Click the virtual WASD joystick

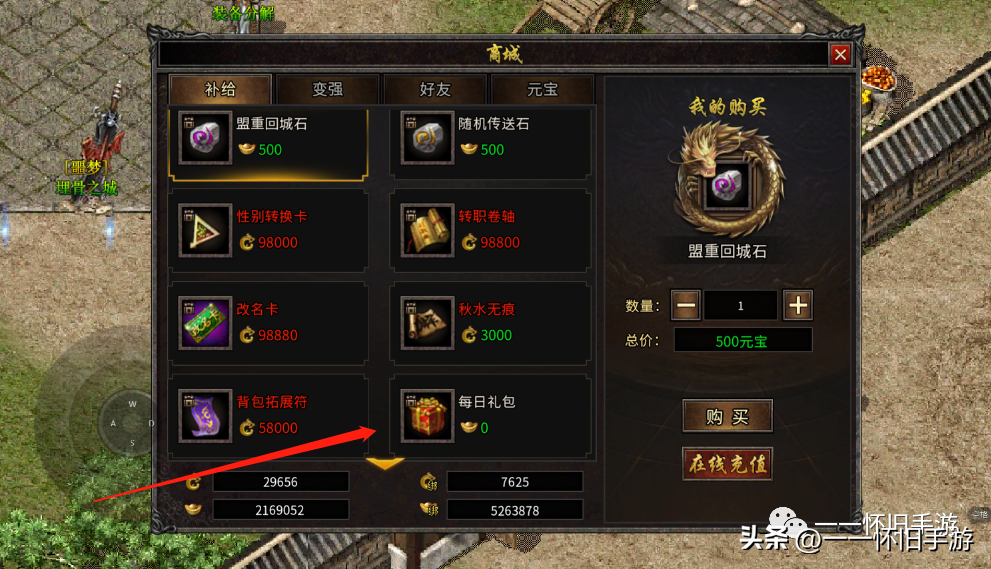[131, 422]
